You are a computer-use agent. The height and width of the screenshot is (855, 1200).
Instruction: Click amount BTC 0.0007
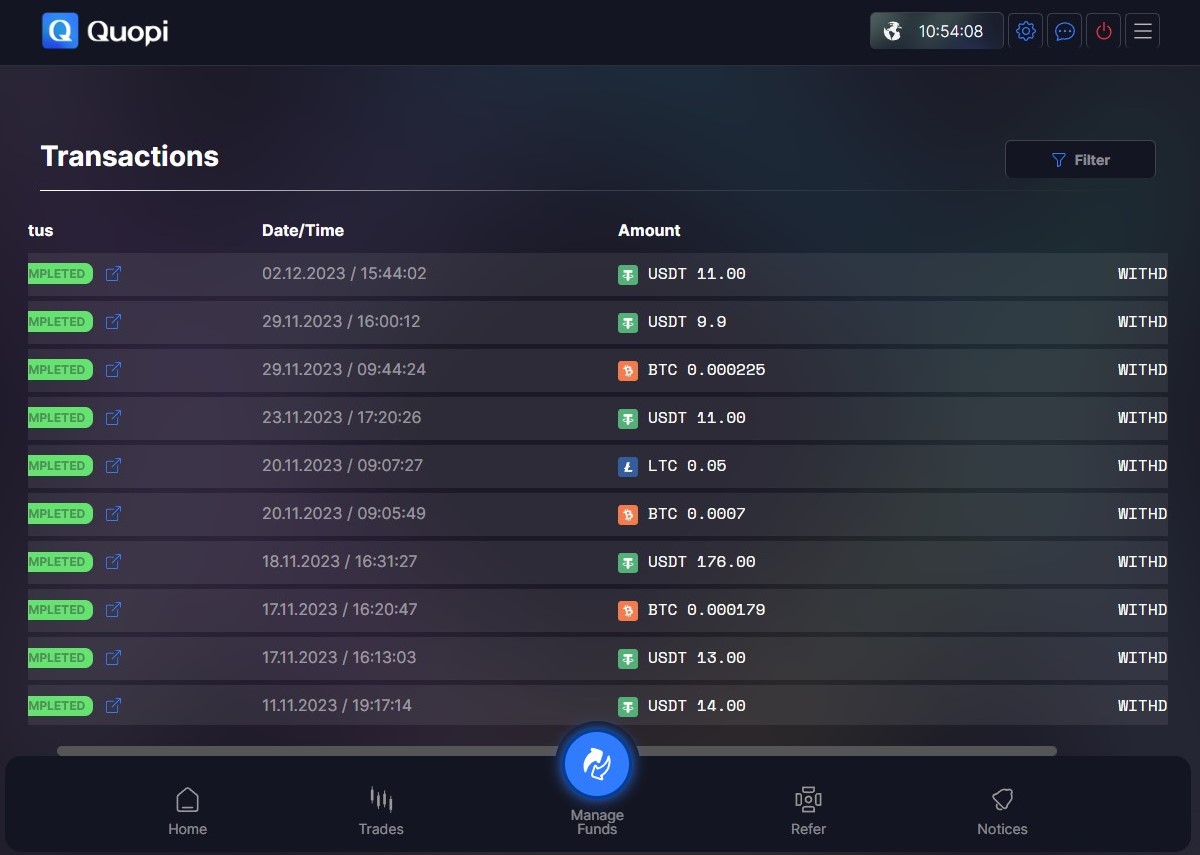697,514
